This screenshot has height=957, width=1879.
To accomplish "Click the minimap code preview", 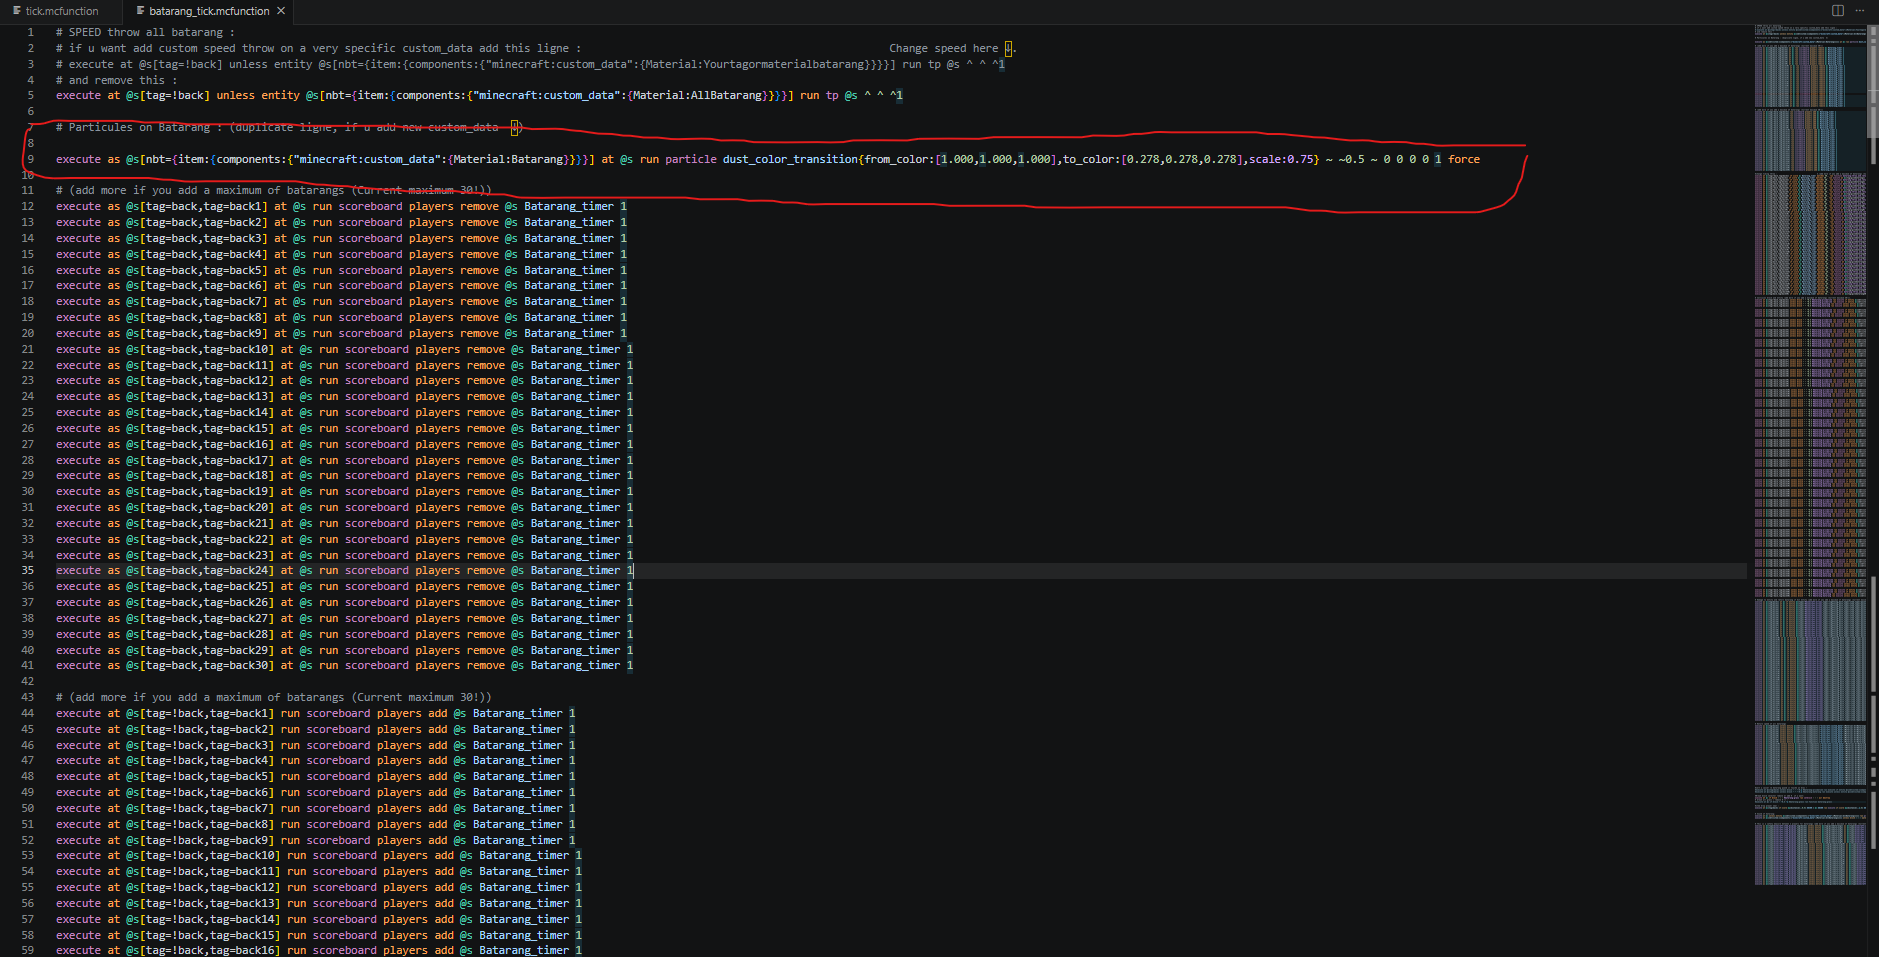I will pyautogui.click(x=1810, y=455).
